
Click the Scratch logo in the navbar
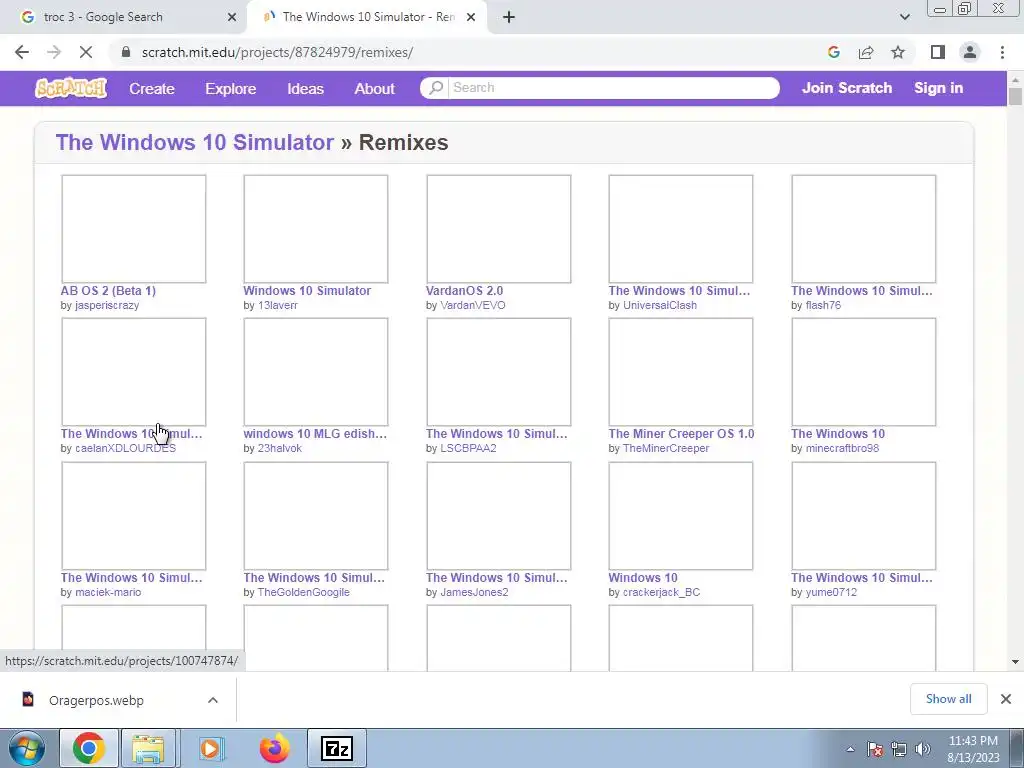(71, 88)
